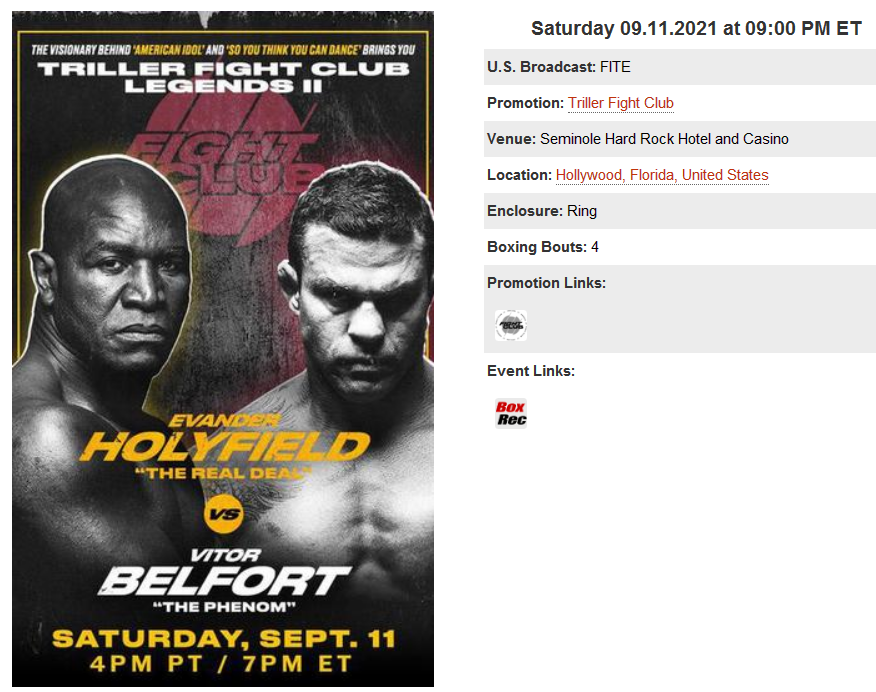
Task: Select the Boxing Bouts 4 row
Action: [x=680, y=247]
